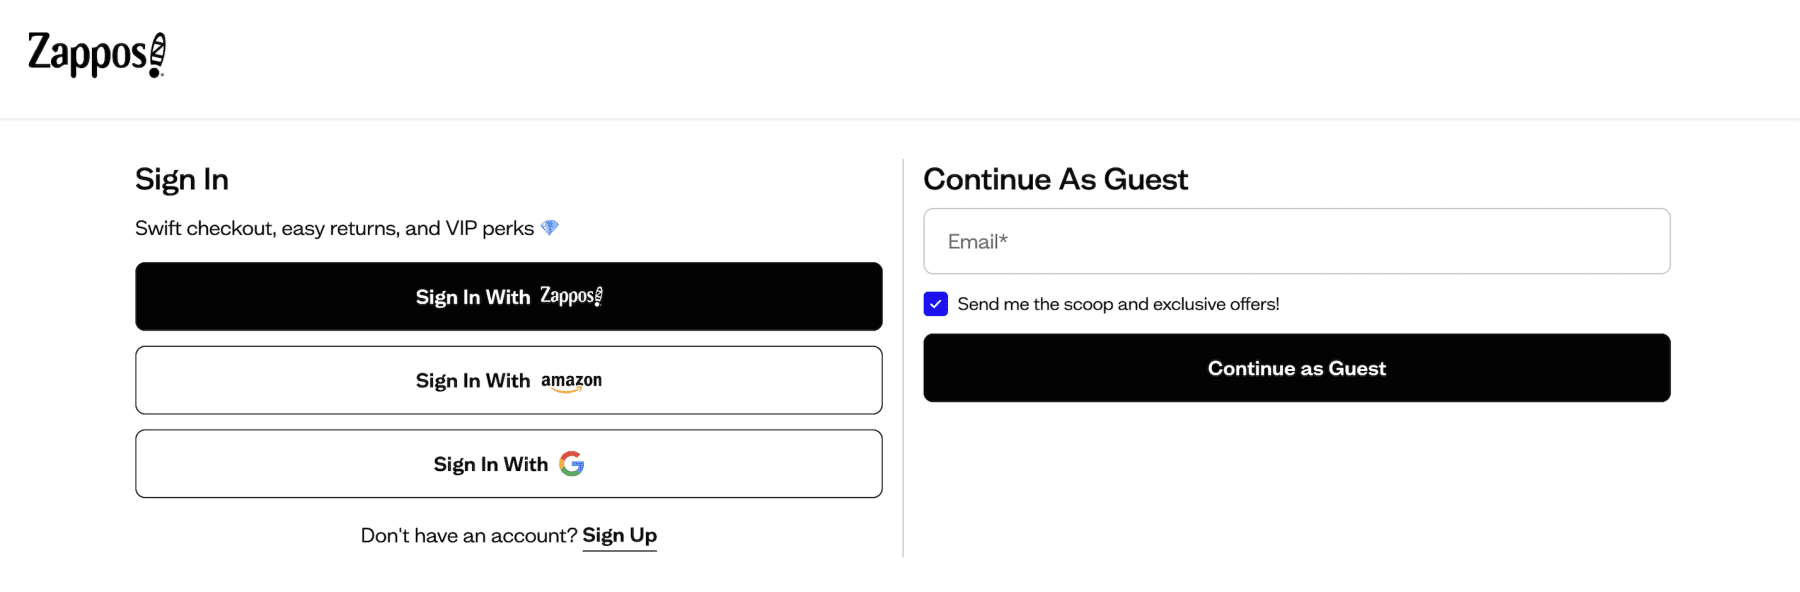Click the Zappos logo in the page header
1800x592 pixels.
tap(95, 54)
